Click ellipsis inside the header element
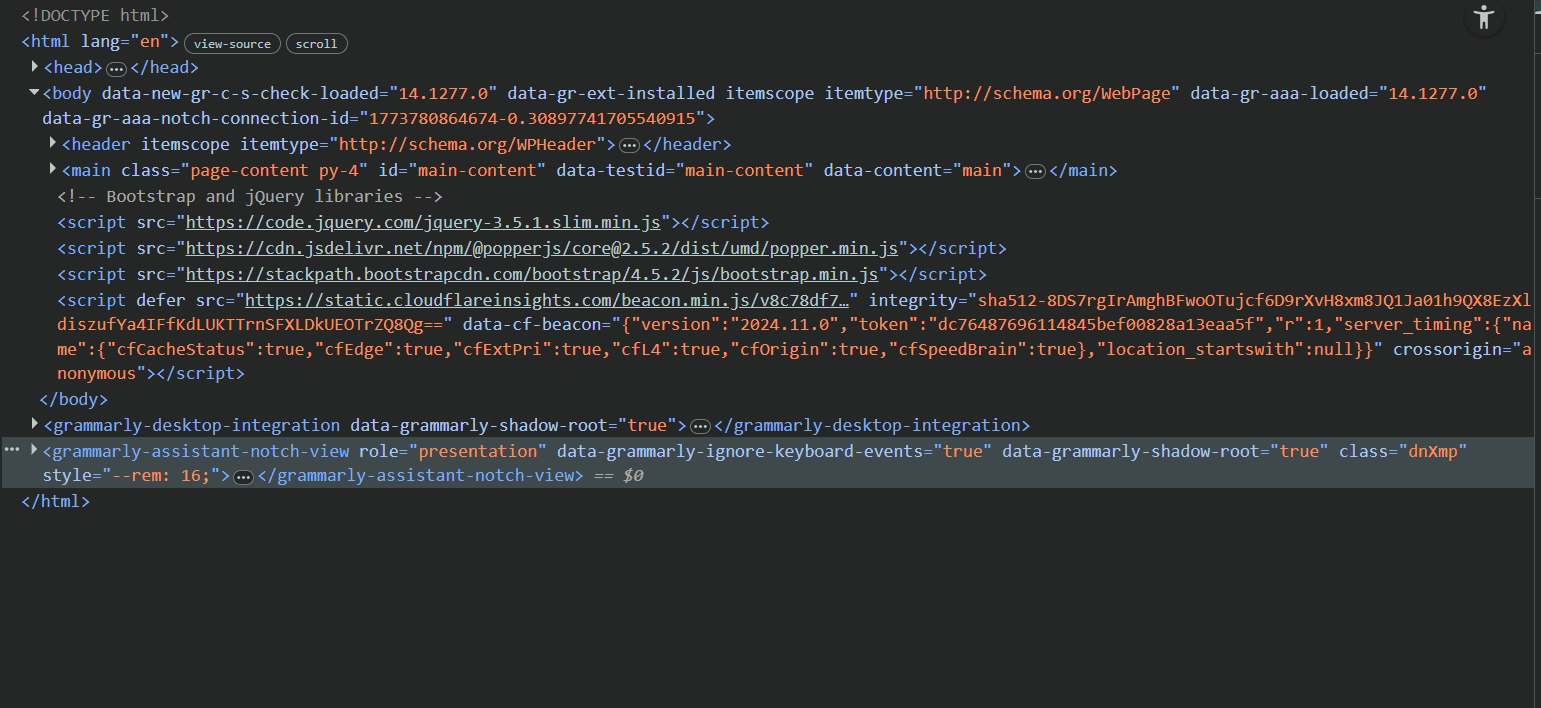The height and width of the screenshot is (708, 1541). click(630, 146)
